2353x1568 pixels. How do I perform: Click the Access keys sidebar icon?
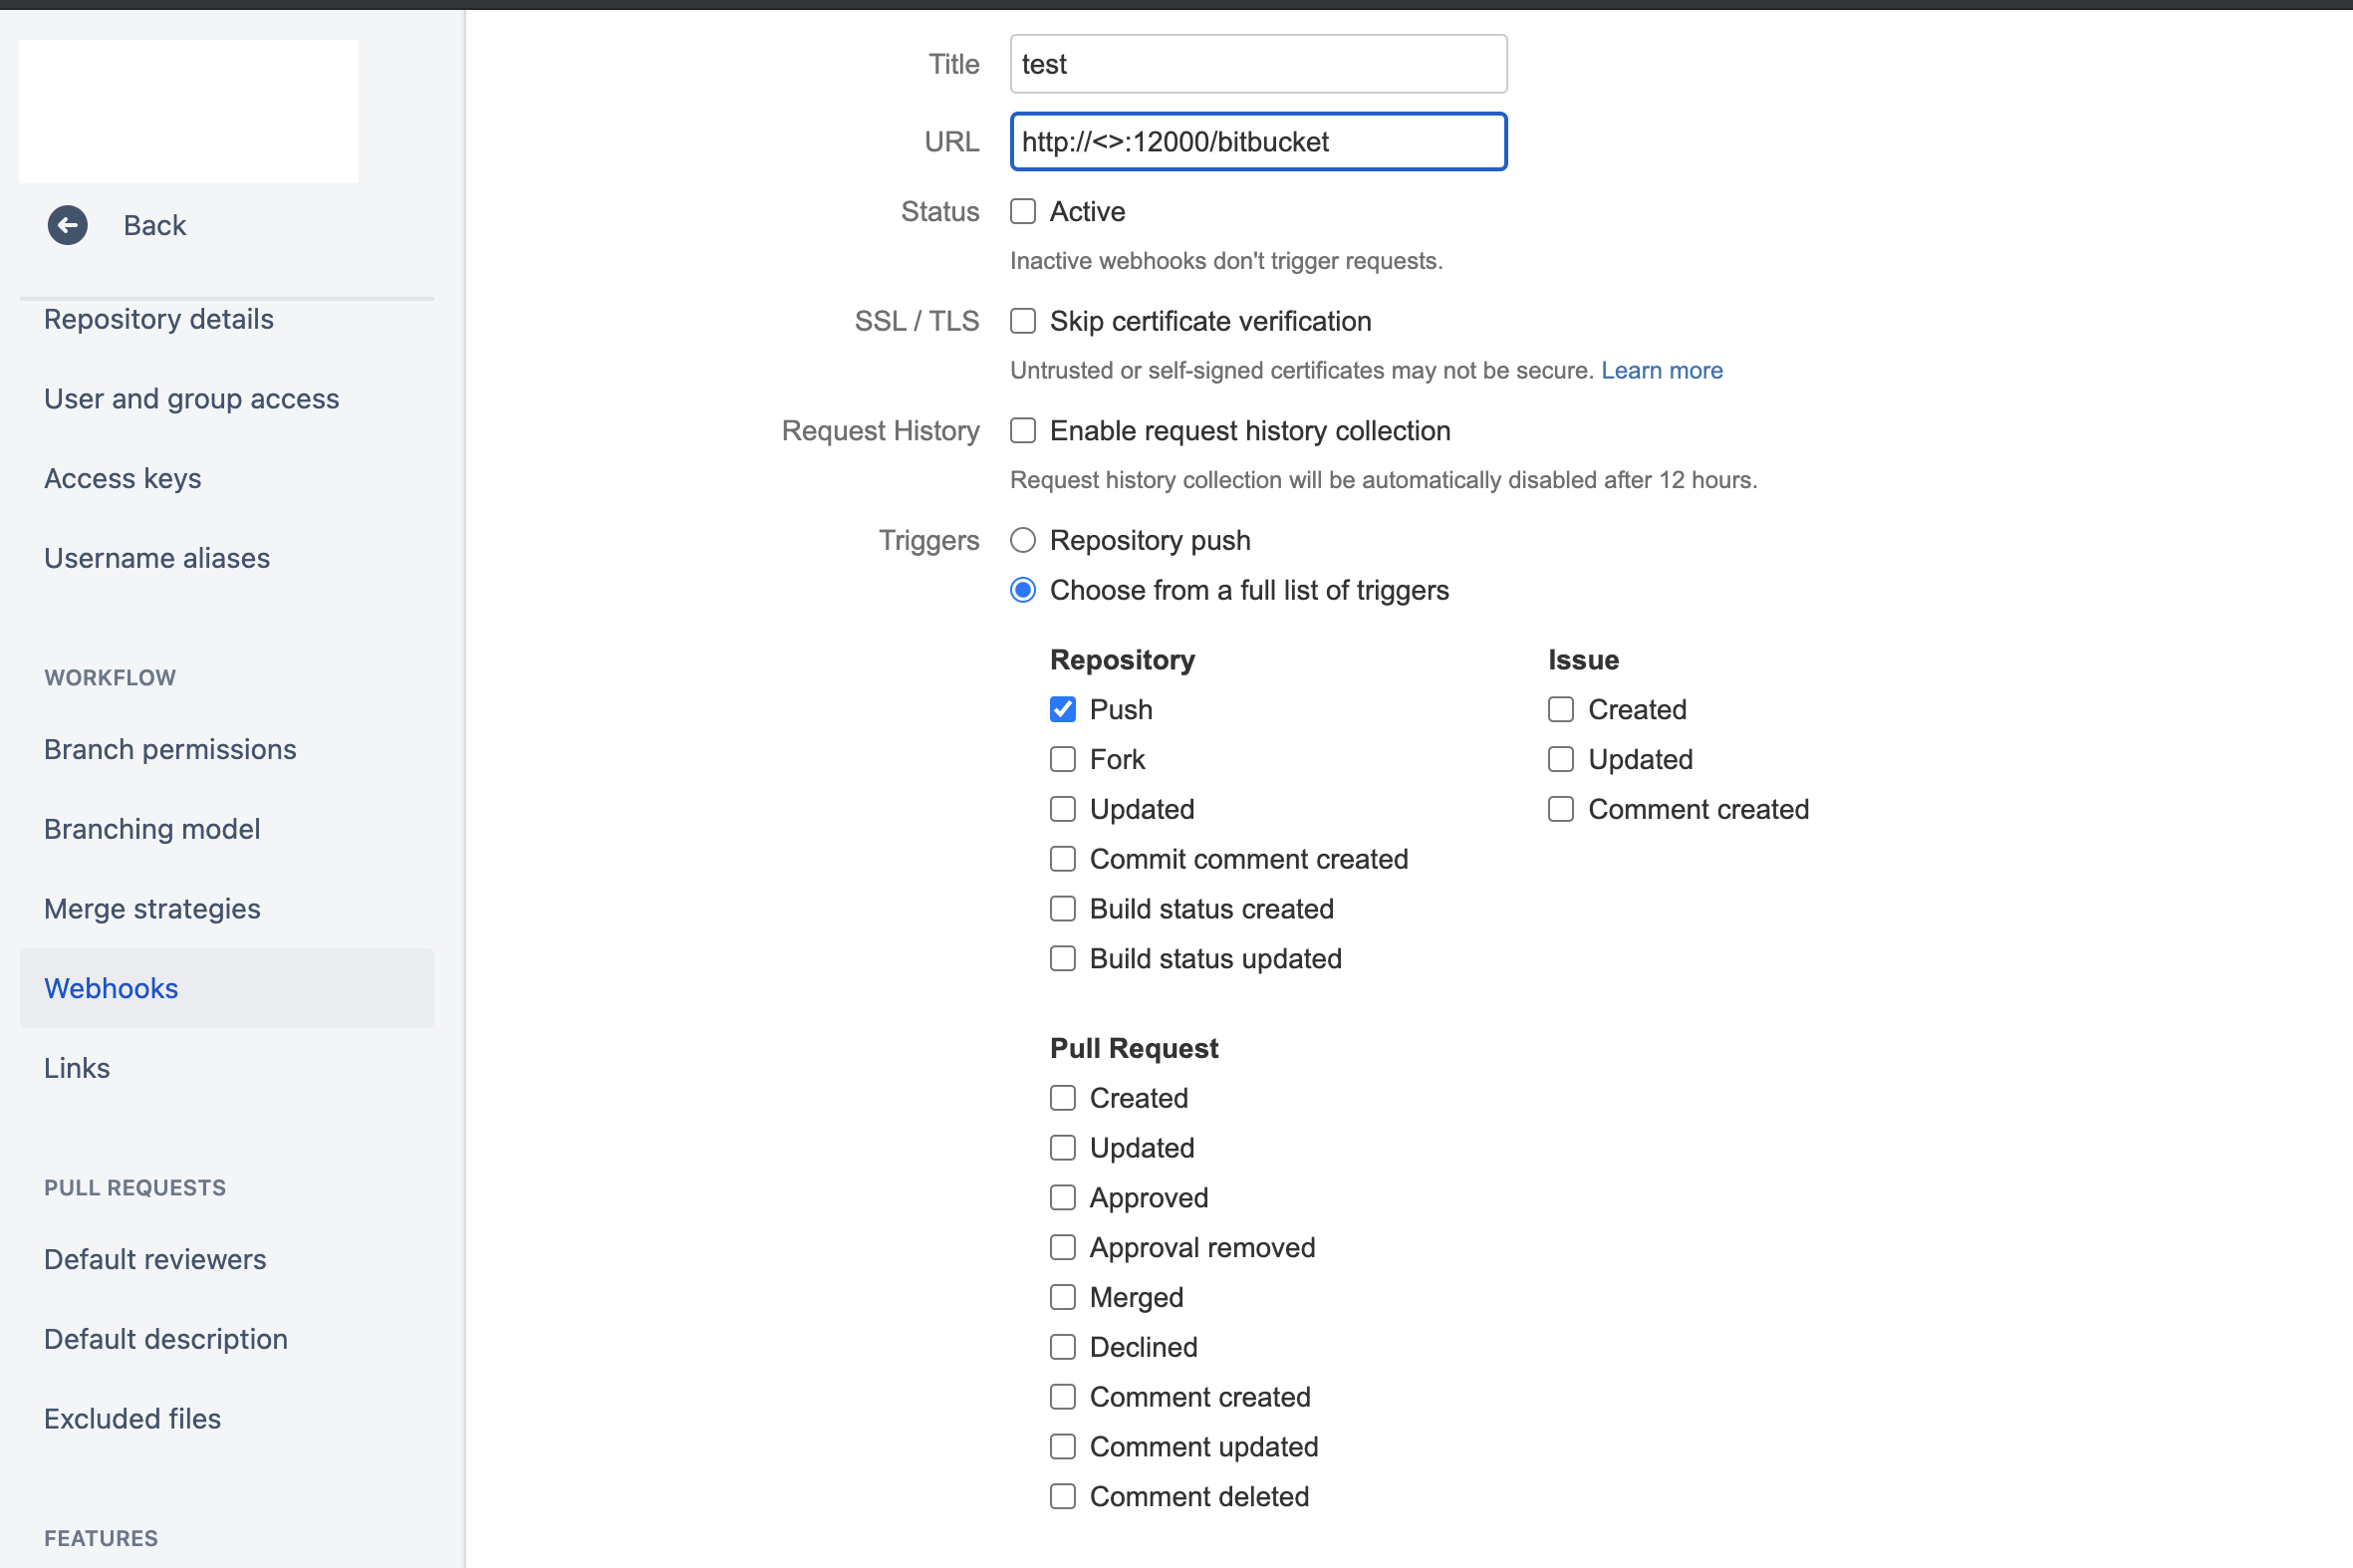[125, 476]
